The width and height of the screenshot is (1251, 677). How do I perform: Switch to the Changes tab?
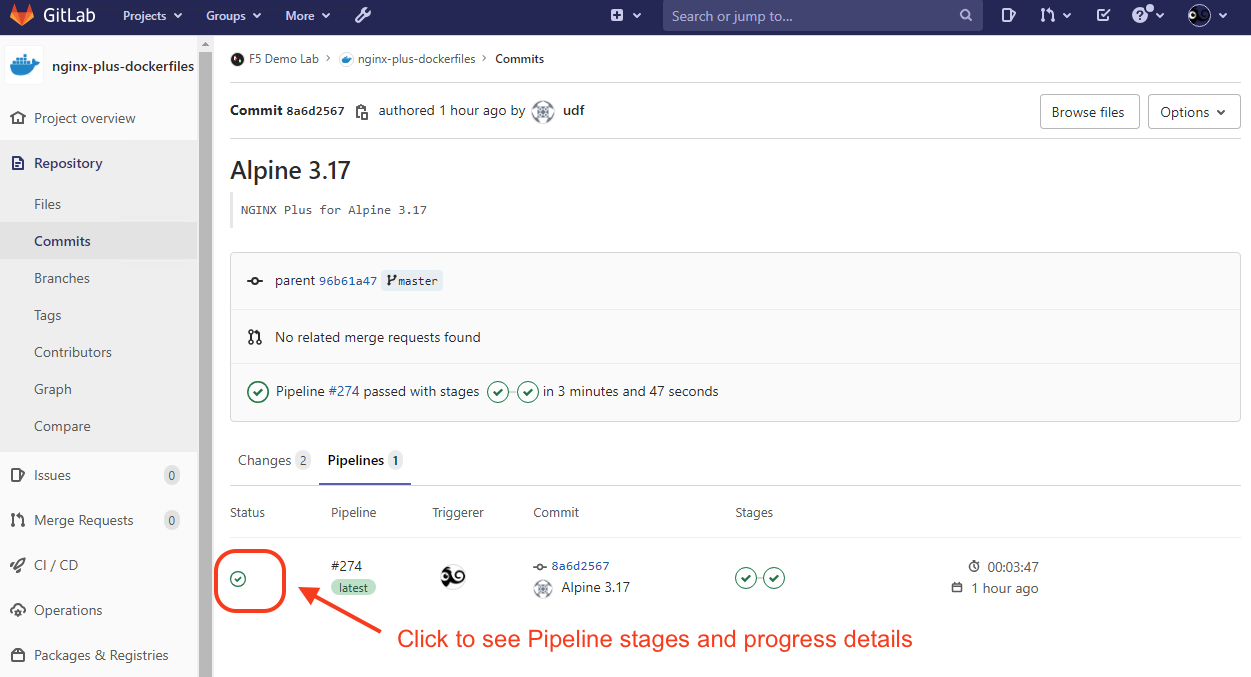point(274,461)
